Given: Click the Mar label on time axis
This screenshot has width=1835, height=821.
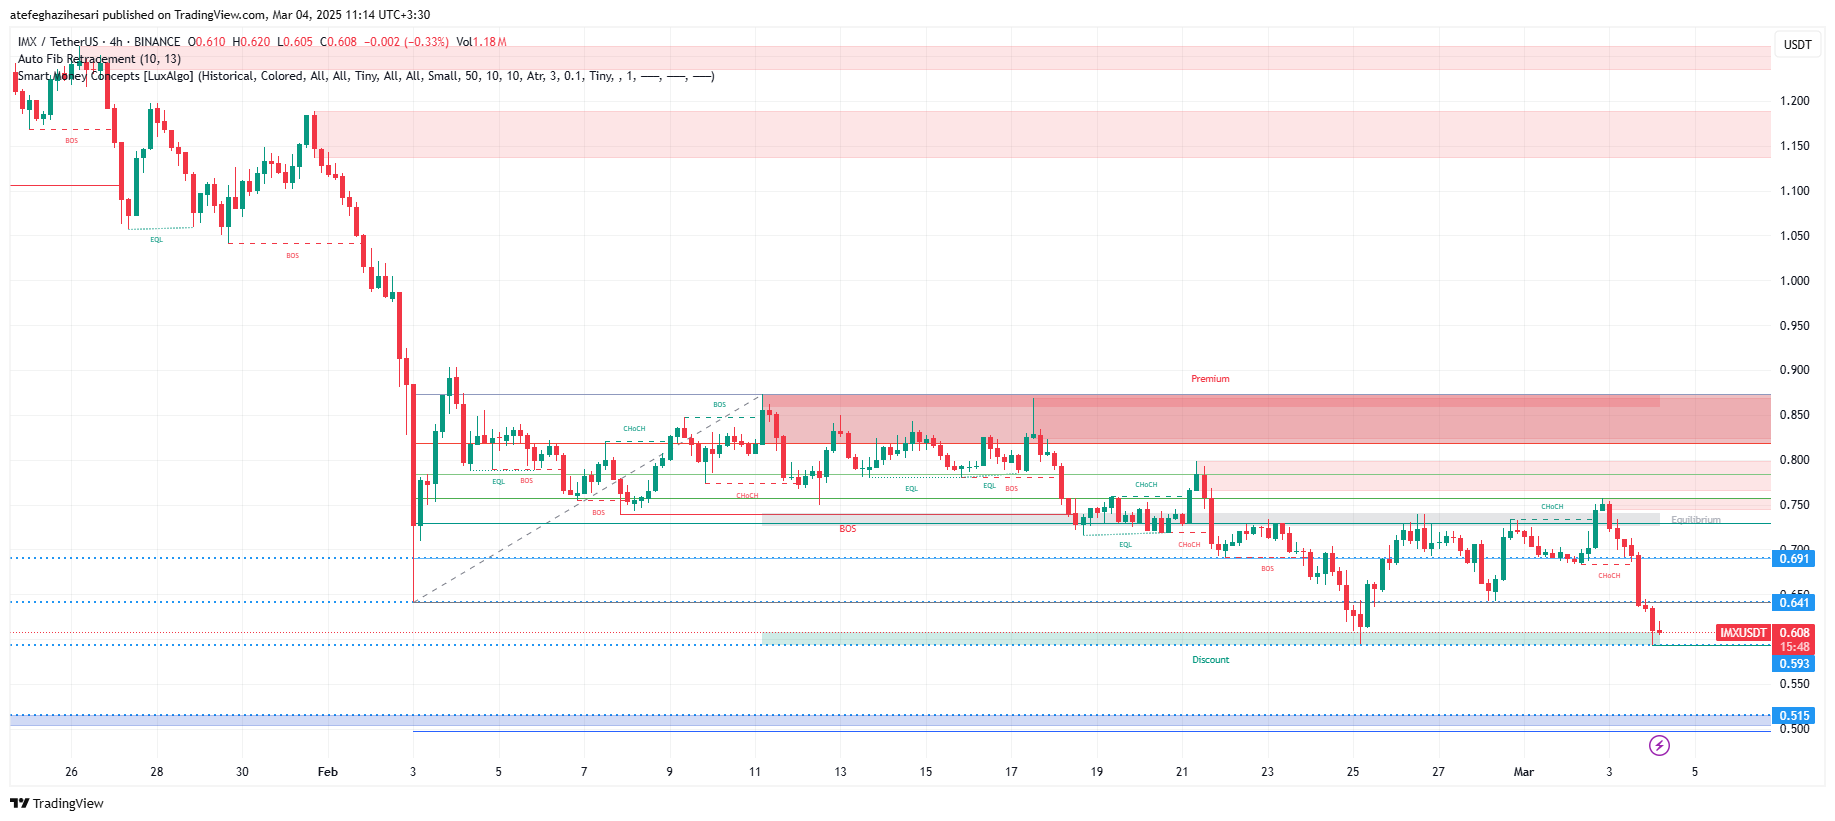Looking at the screenshot, I should [1523, 772].
